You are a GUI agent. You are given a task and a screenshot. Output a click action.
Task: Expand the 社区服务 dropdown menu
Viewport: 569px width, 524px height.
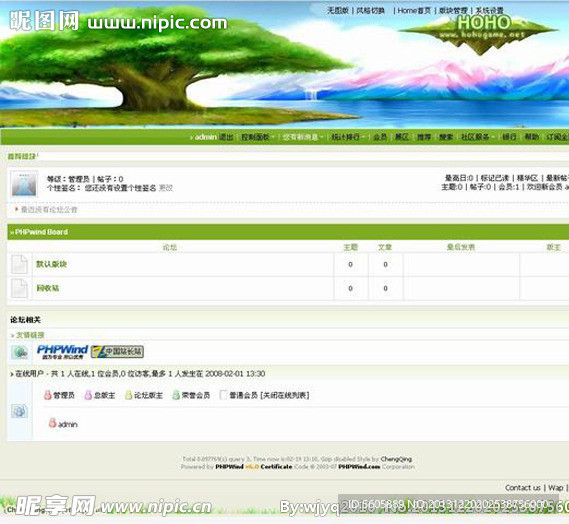[x=477, y=137]
